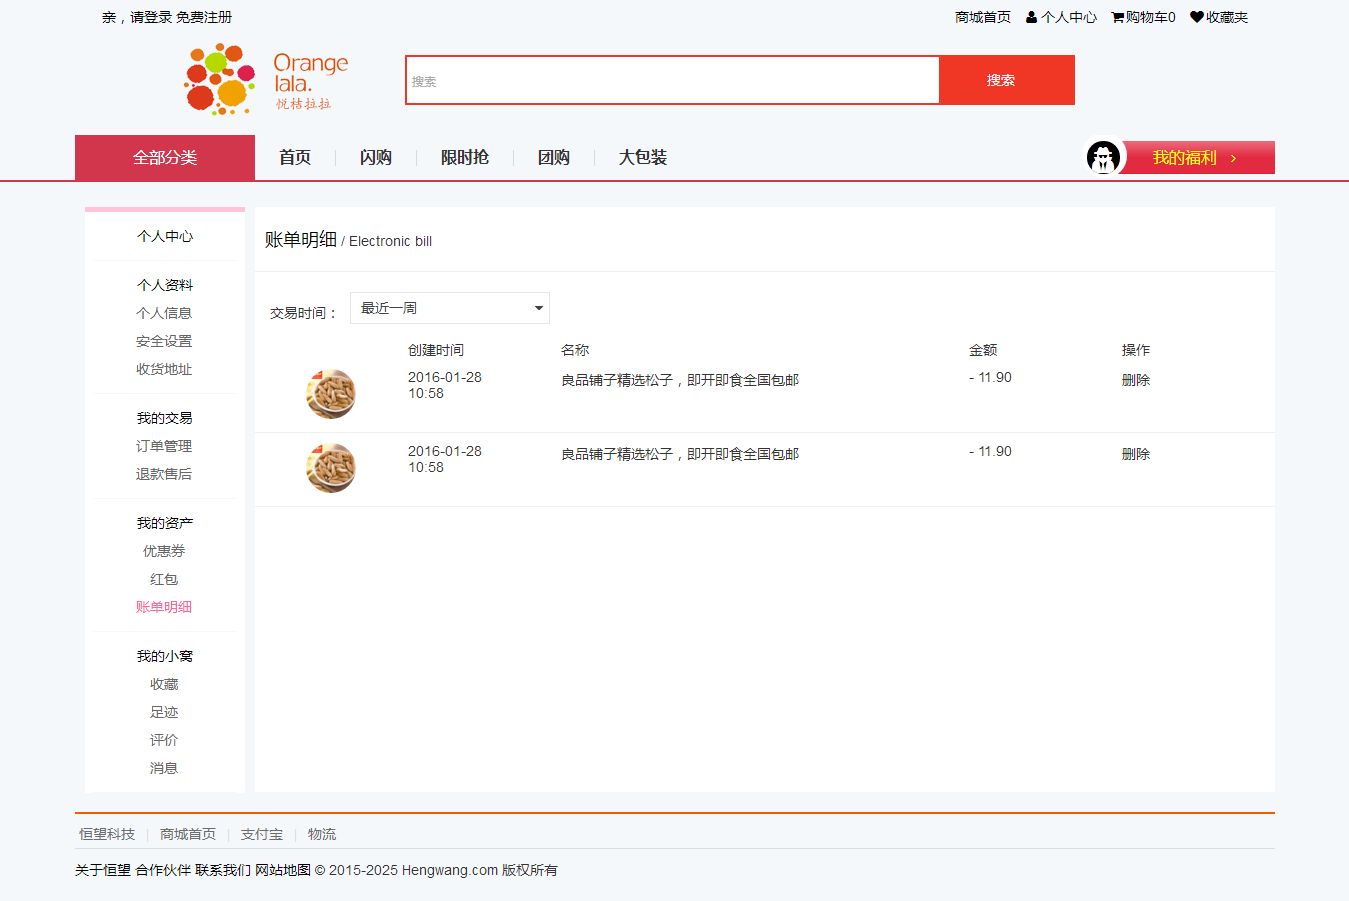
Task: Click 网站地图 in the footer
Action: (x=283, y=870)
